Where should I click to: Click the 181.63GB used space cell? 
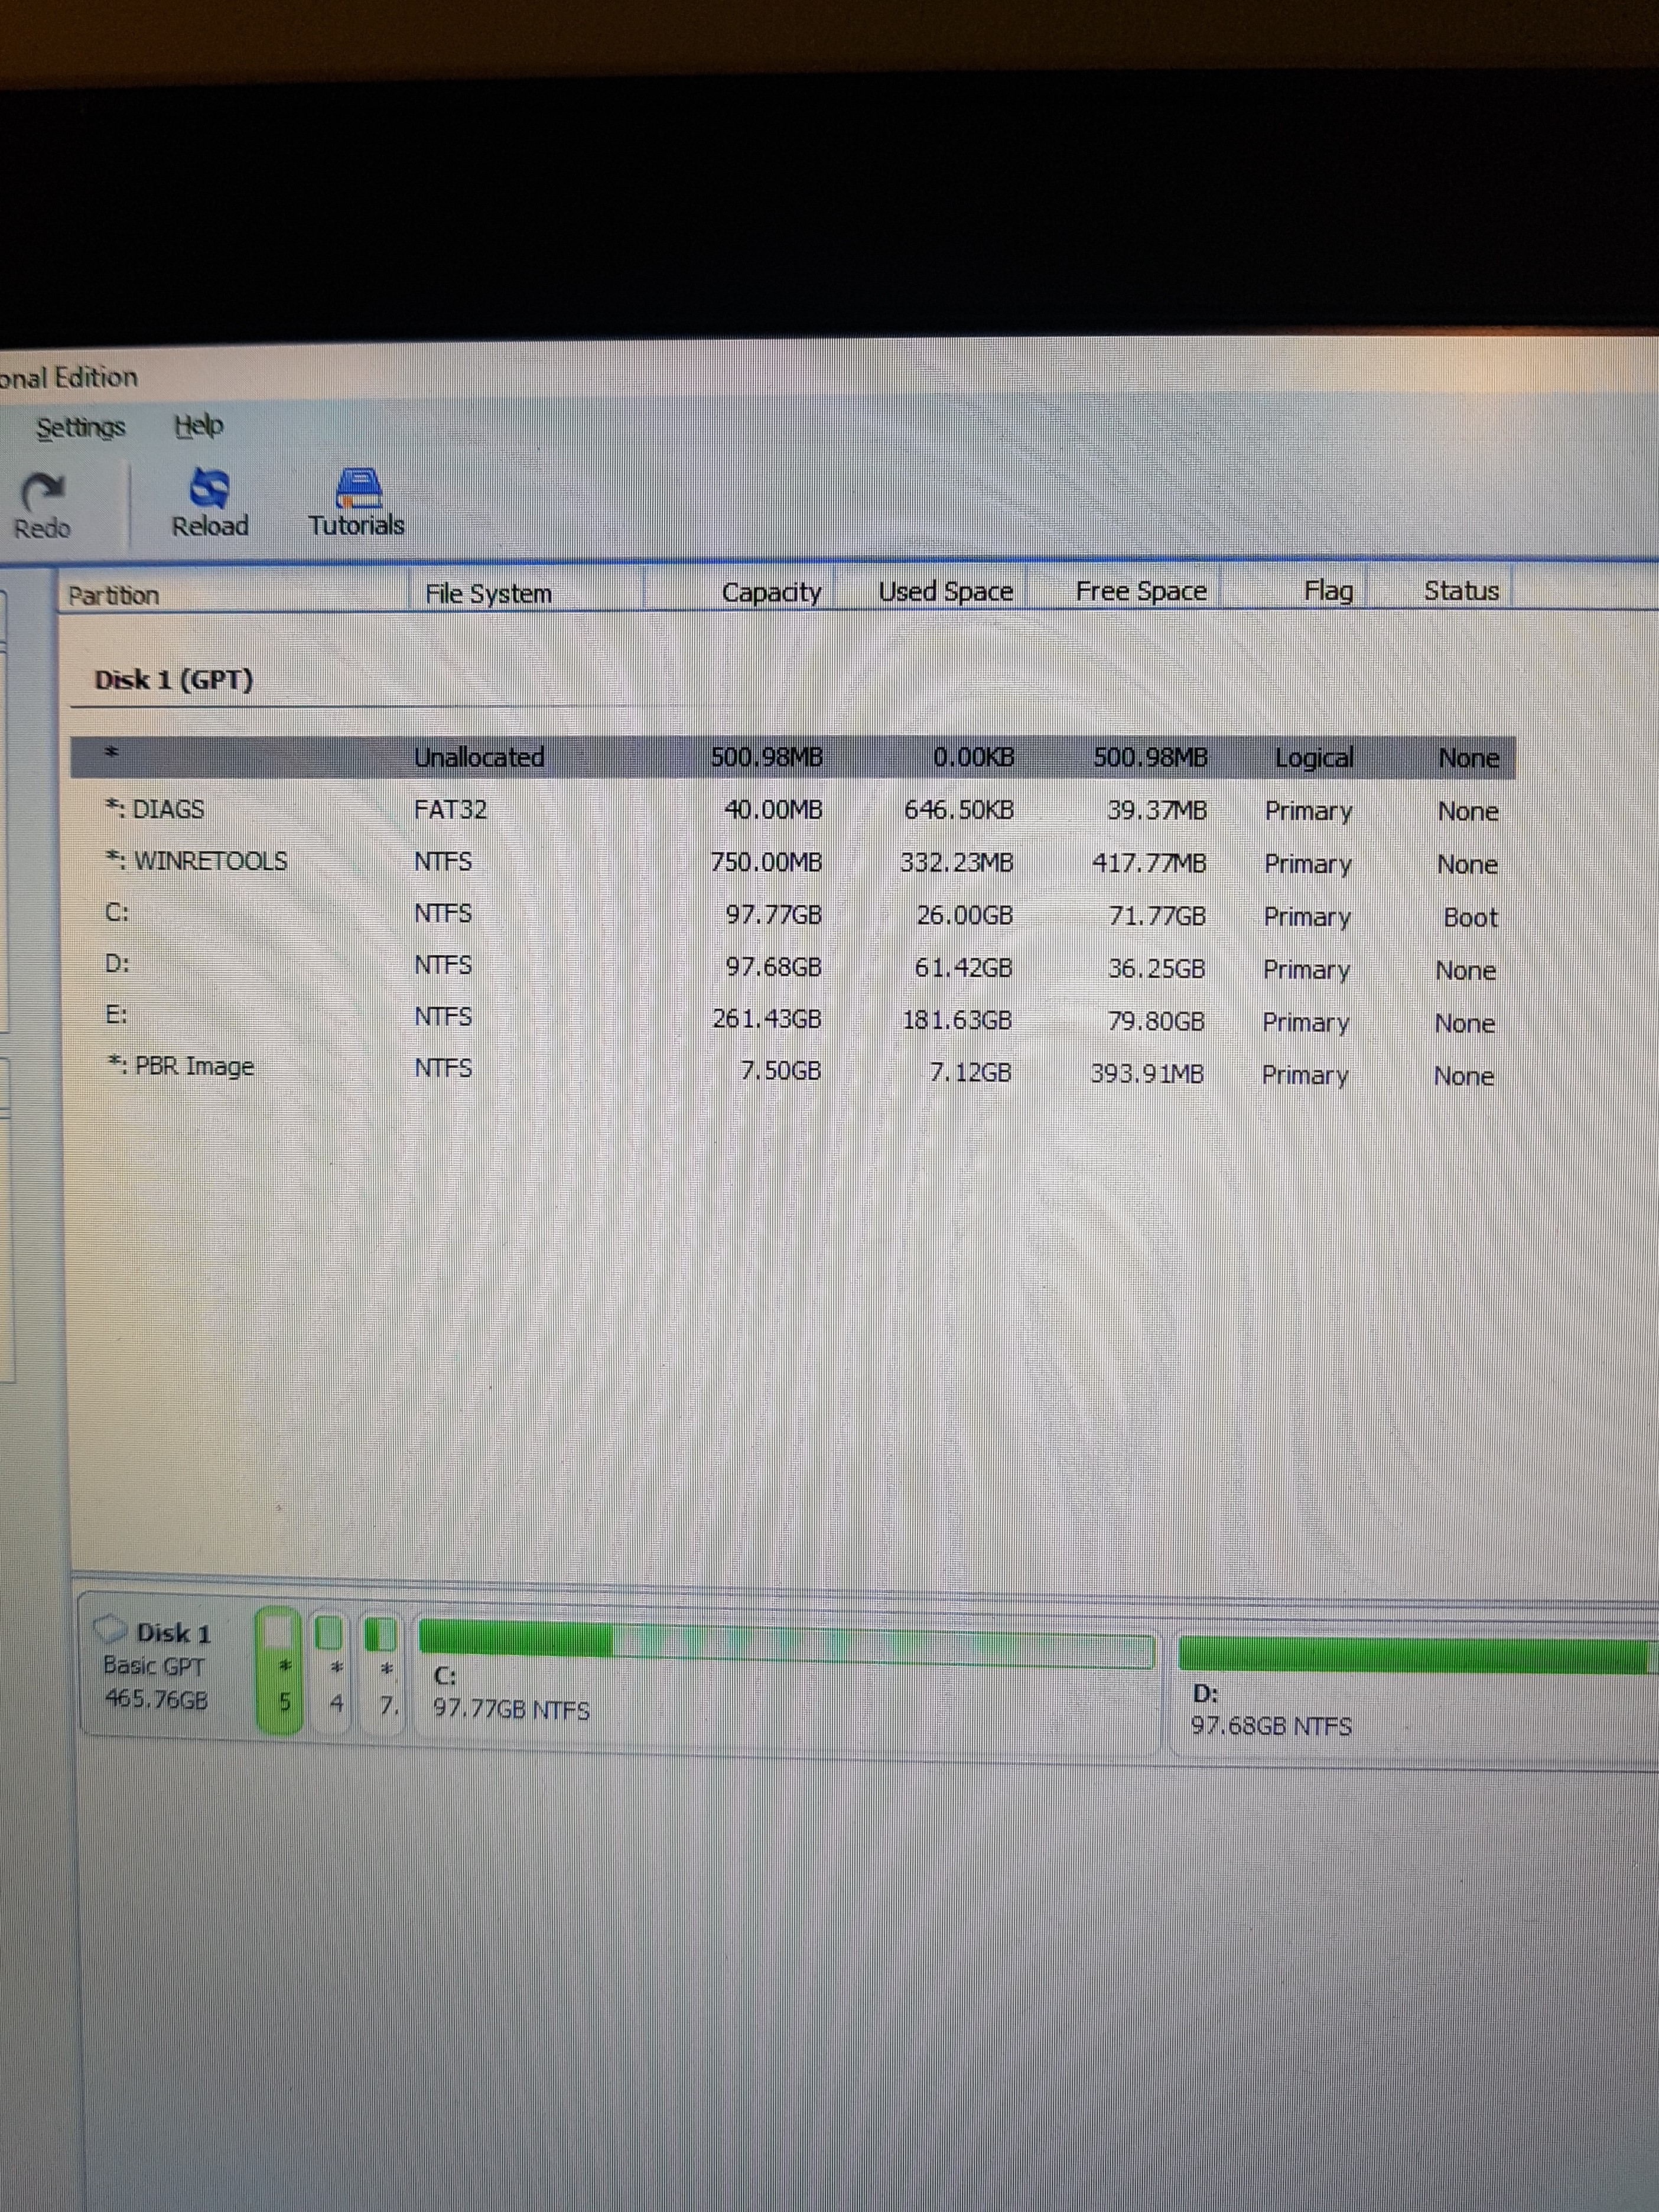(x=957, y=1019)
